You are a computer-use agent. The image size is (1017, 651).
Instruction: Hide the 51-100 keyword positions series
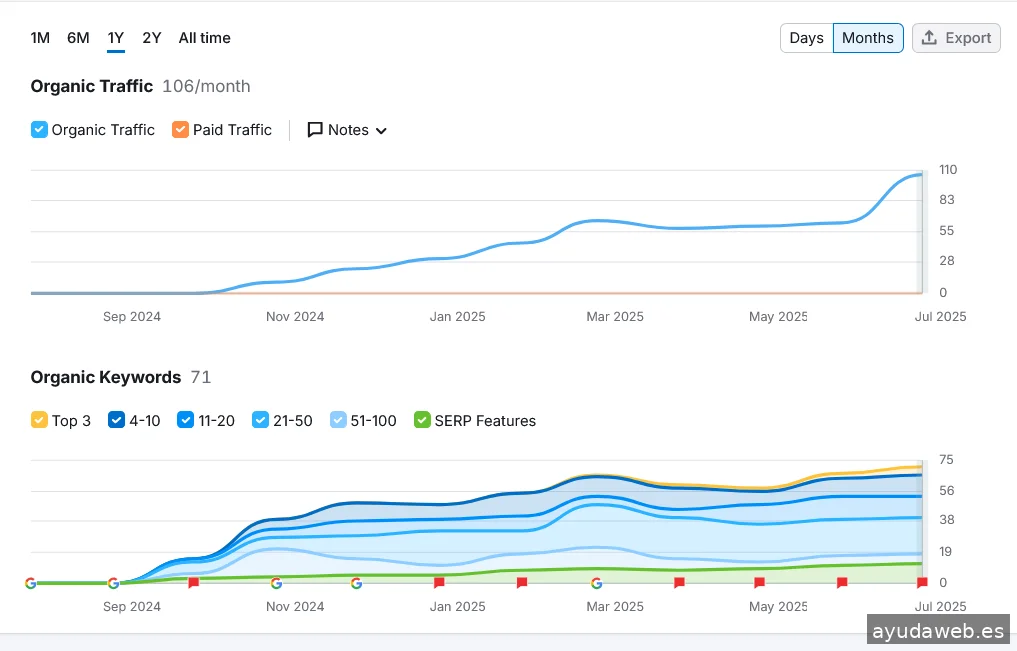pyautogui.click(x=340, y=421)
